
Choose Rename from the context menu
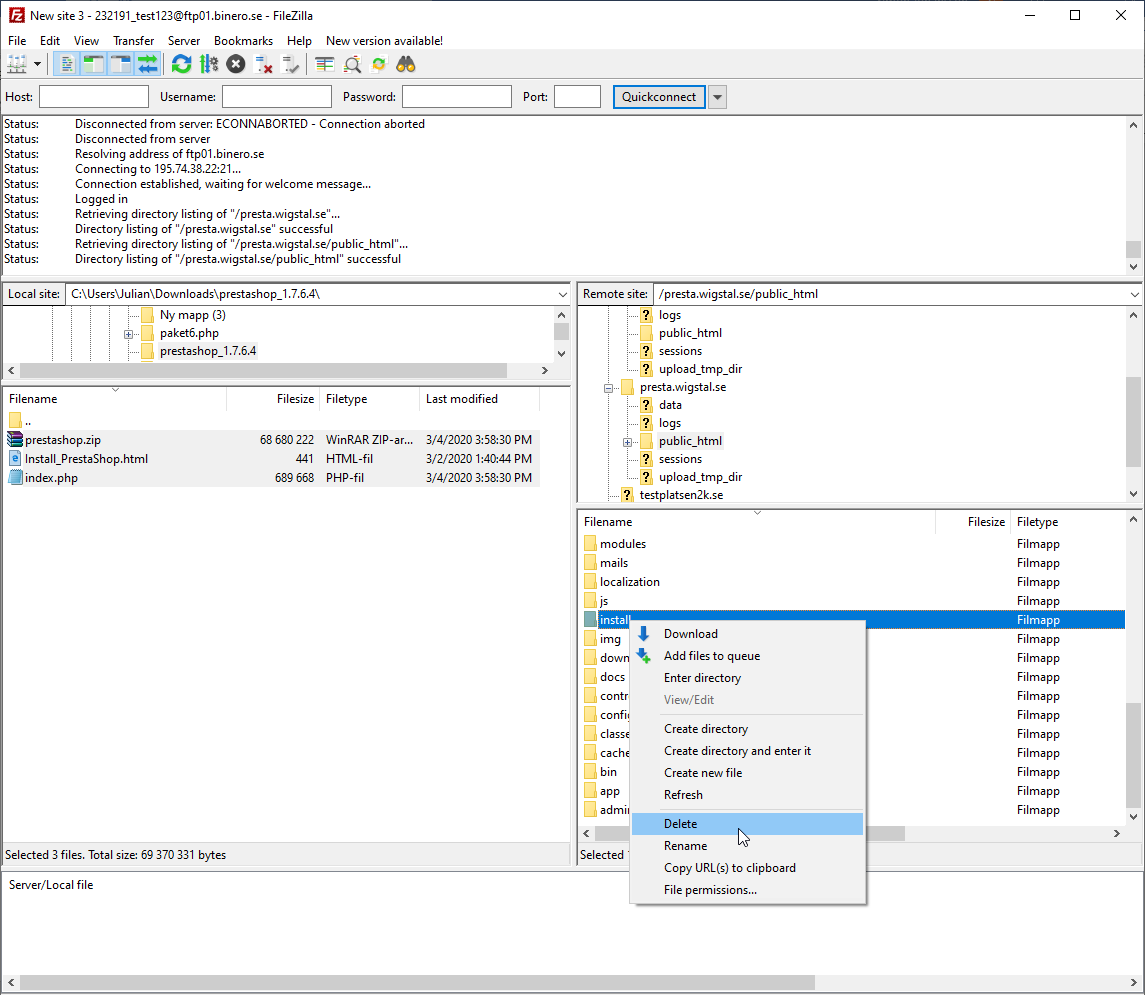coord(748,845)
